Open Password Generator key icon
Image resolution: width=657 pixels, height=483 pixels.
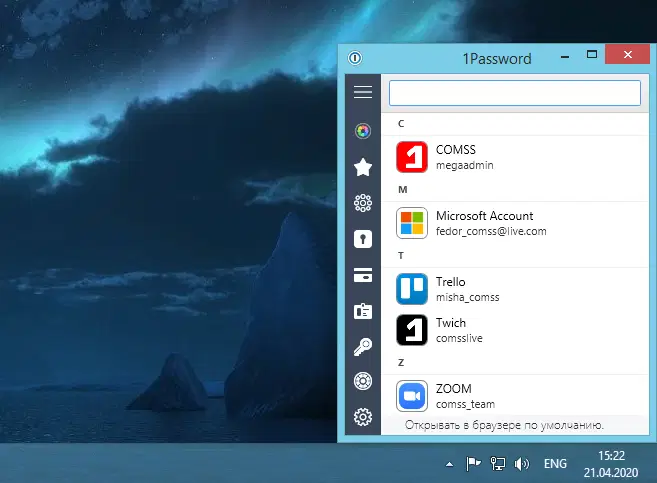click(x=363, y=347)
